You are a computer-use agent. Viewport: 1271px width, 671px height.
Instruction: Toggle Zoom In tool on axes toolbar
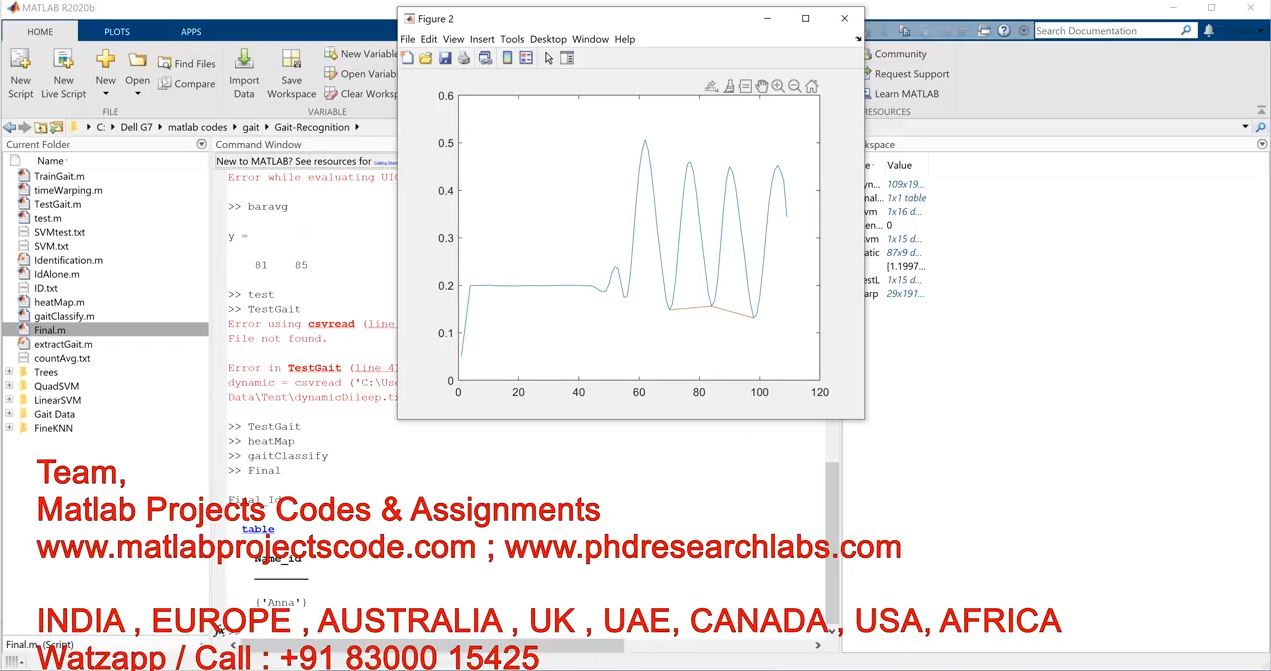(778, 86)
